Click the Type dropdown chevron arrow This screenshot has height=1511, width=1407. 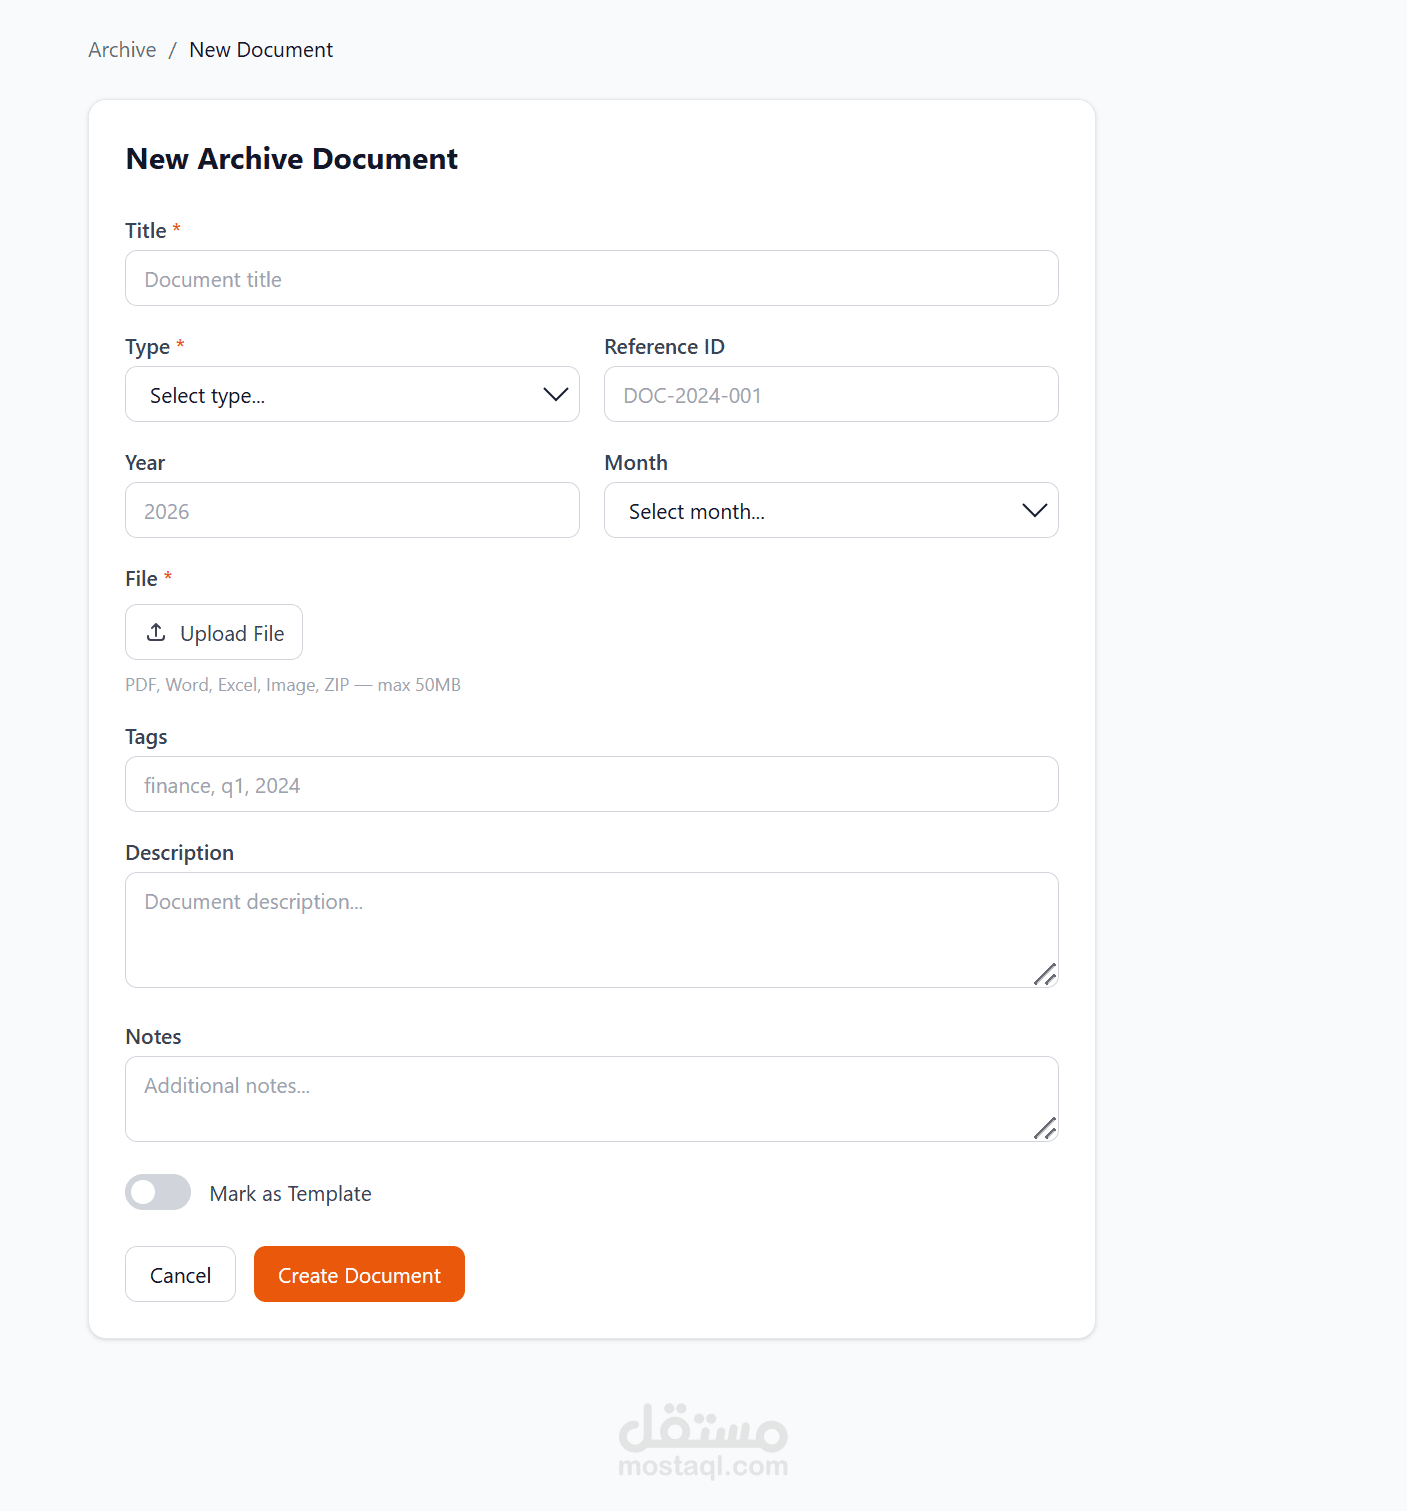(x=555, y=394)
